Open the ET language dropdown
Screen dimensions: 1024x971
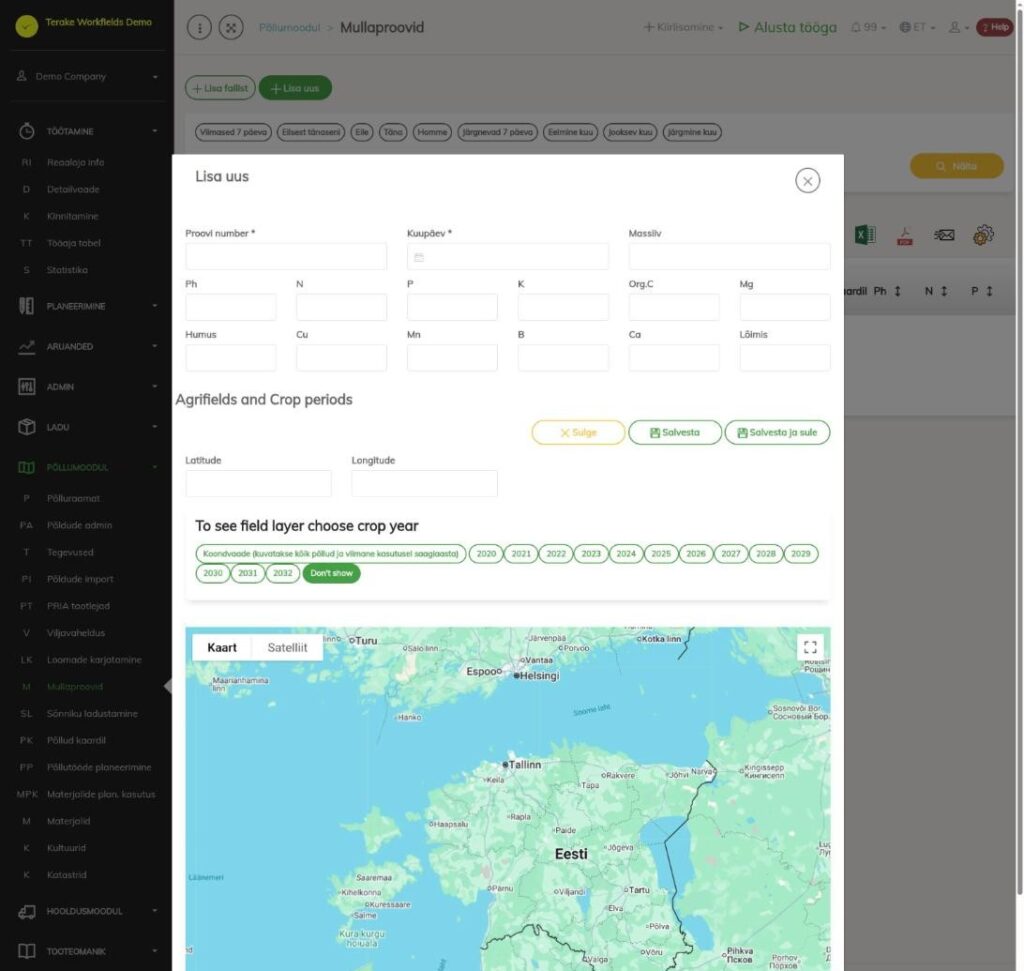point(917,27)
